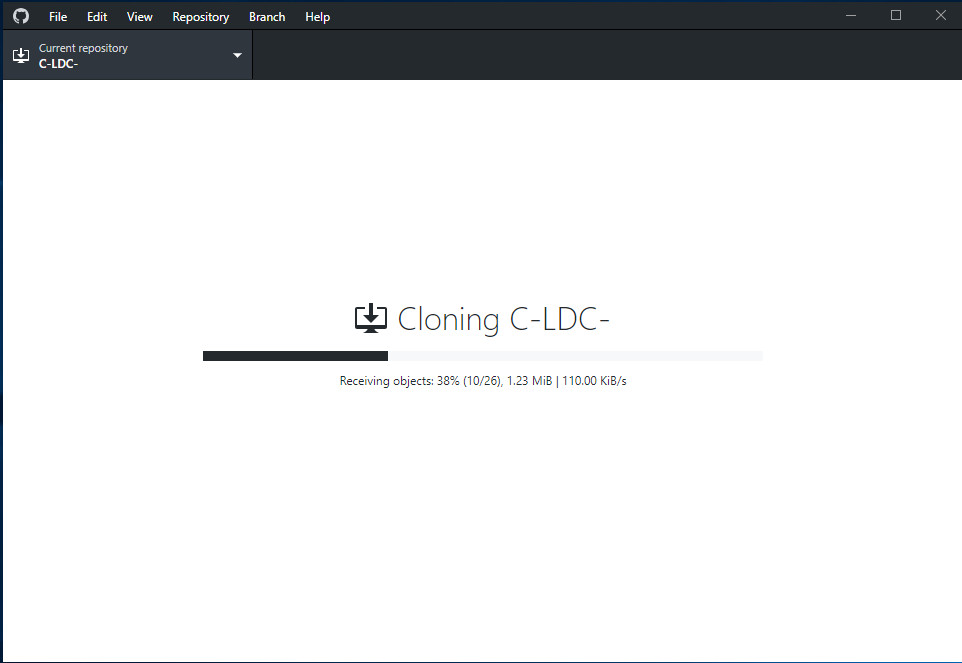Viewport: 962px width, 663px height.
Task: Select the C-LDC- repository name in toolbar
Action: 58,64
